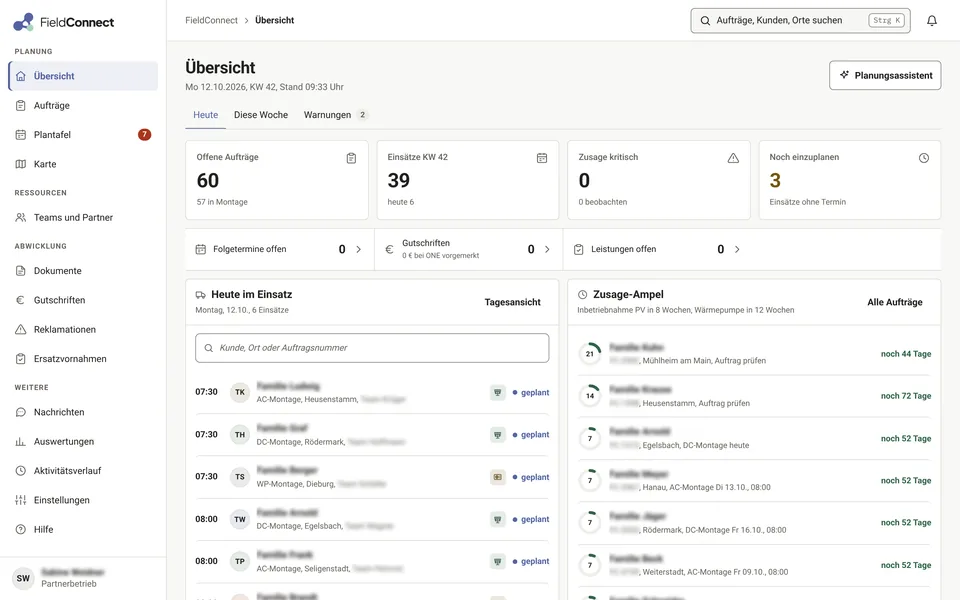Open the Noch einzuplanen 3 card
The image size is (960, 600).
pyautogui.click(x=850, y=180)
